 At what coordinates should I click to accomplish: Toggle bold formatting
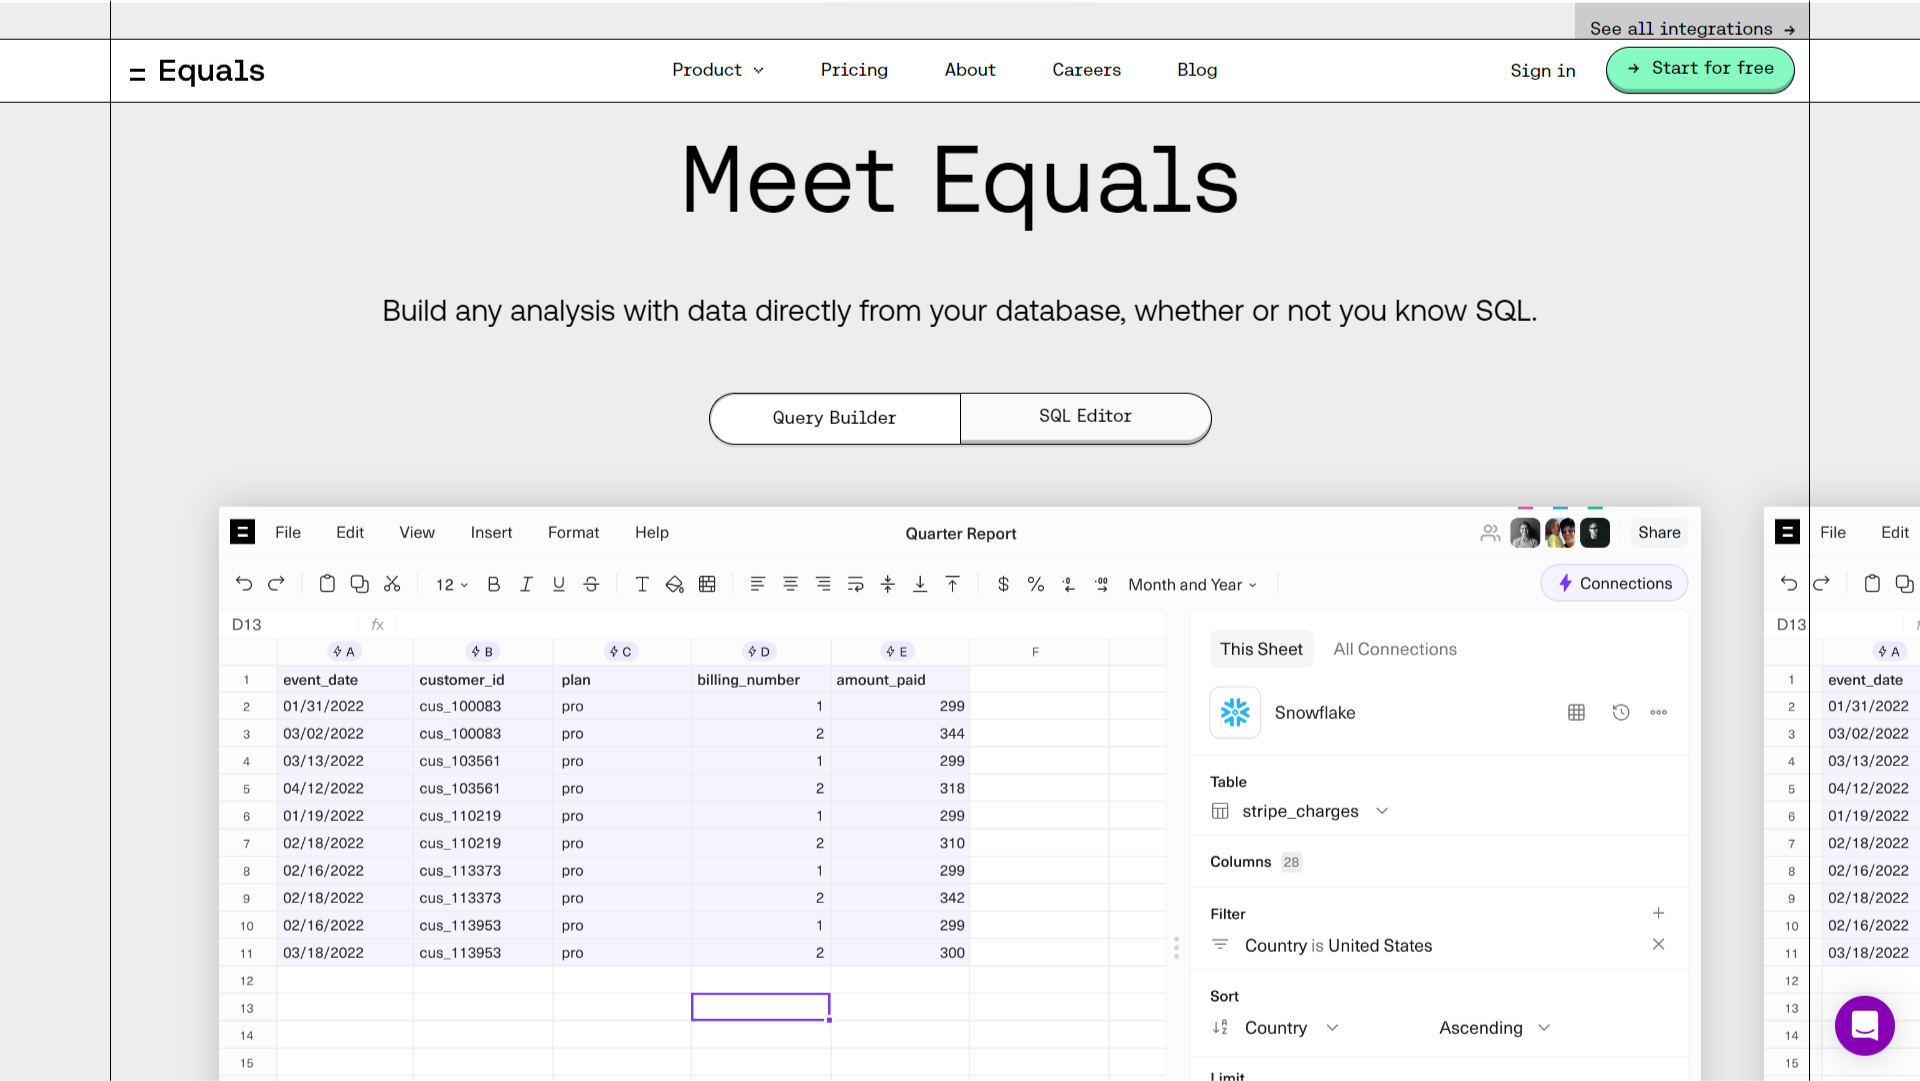(x=493, y=584)
